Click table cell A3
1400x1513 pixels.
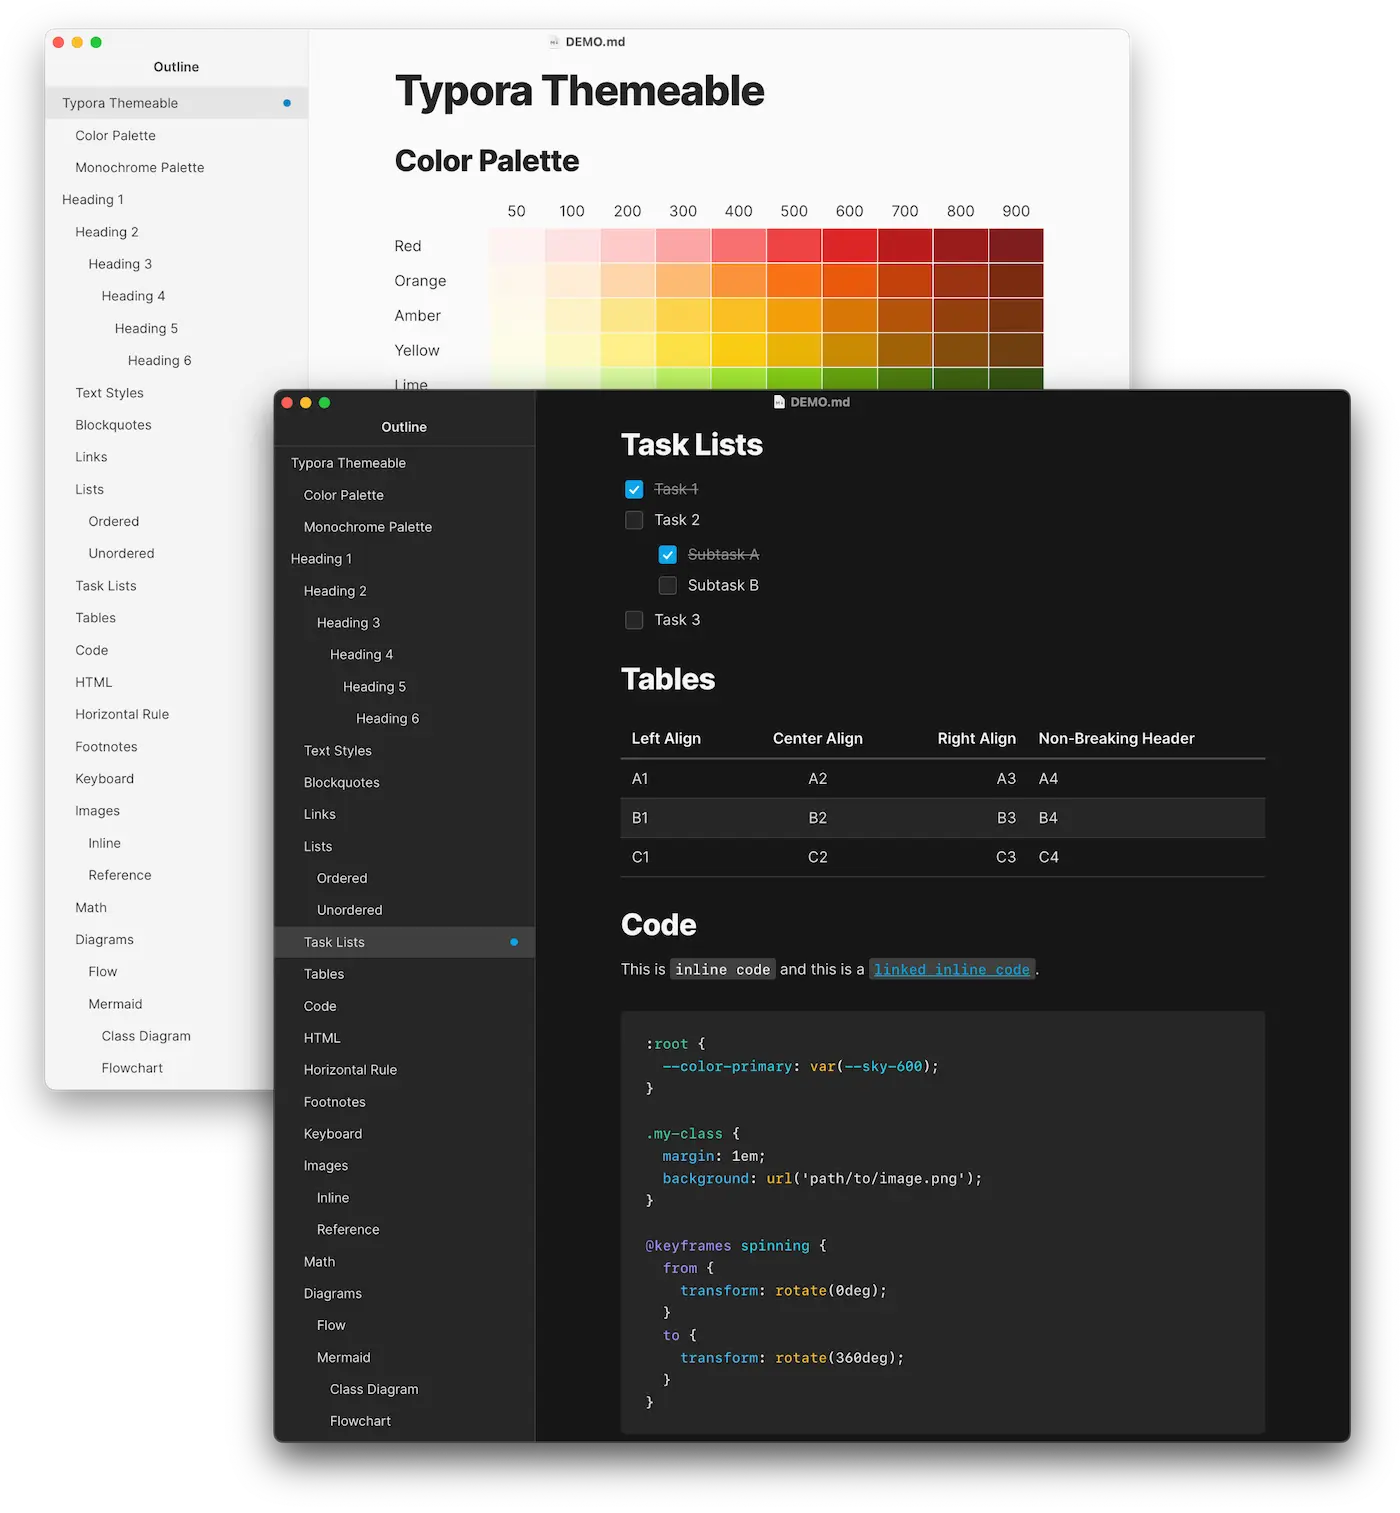1006,779
